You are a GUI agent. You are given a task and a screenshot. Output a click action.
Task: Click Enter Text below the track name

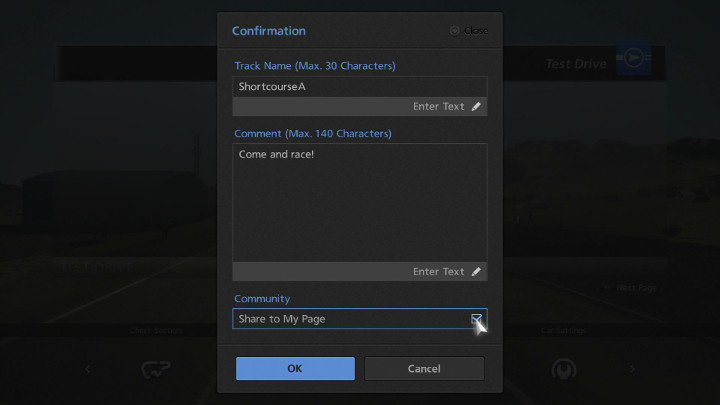click(x=439, y=106)
